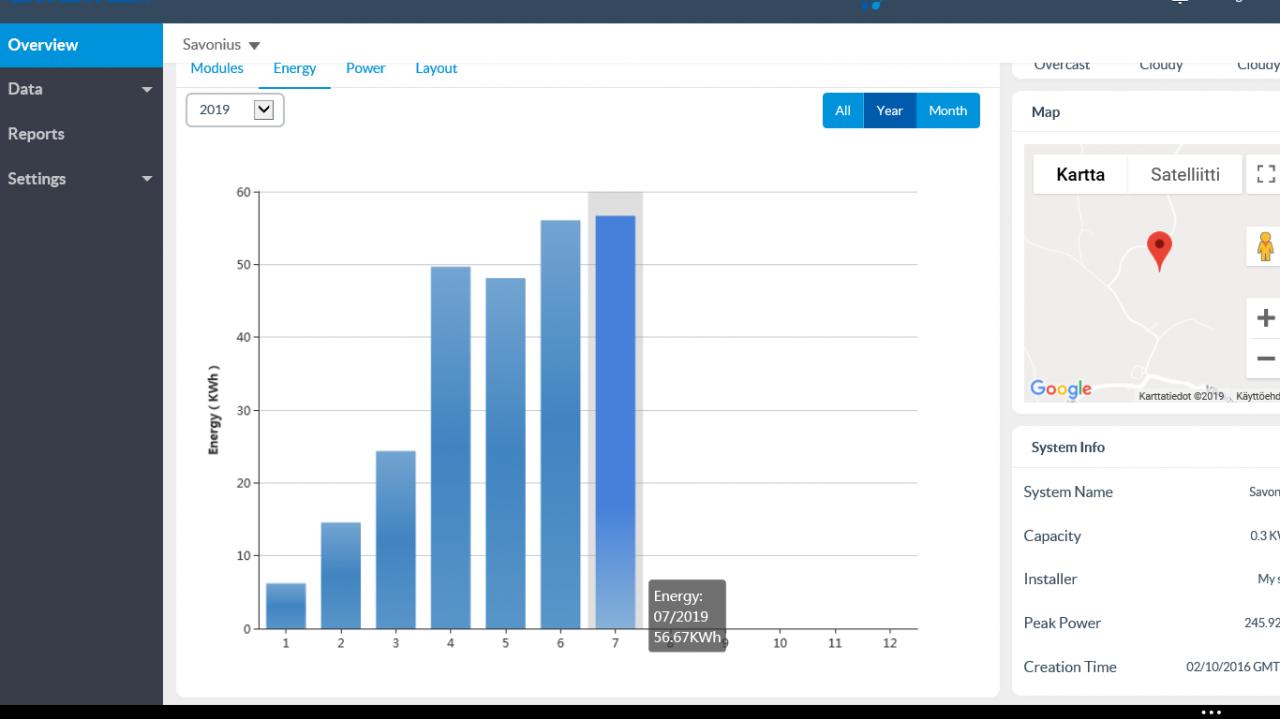
Task: Click the "56.67KWh" tooltip value
Action: [x=687, y=637]
